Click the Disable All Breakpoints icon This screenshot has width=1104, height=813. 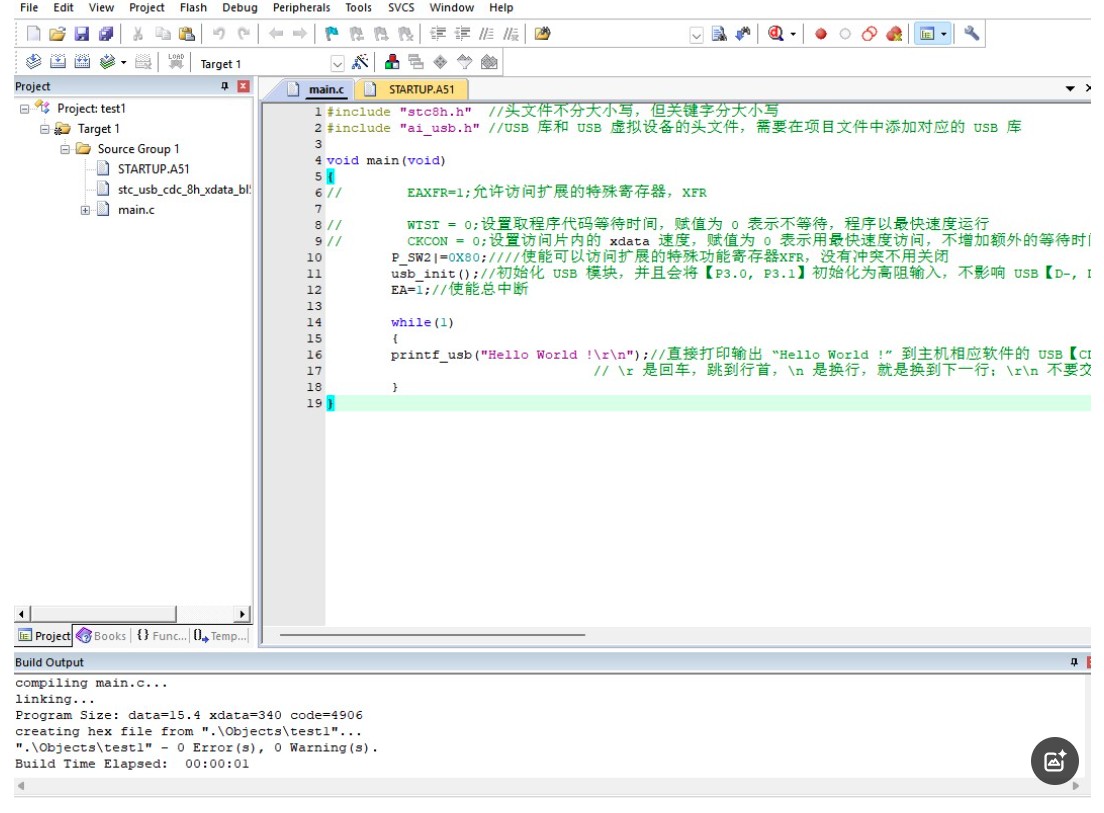point(870,33)
